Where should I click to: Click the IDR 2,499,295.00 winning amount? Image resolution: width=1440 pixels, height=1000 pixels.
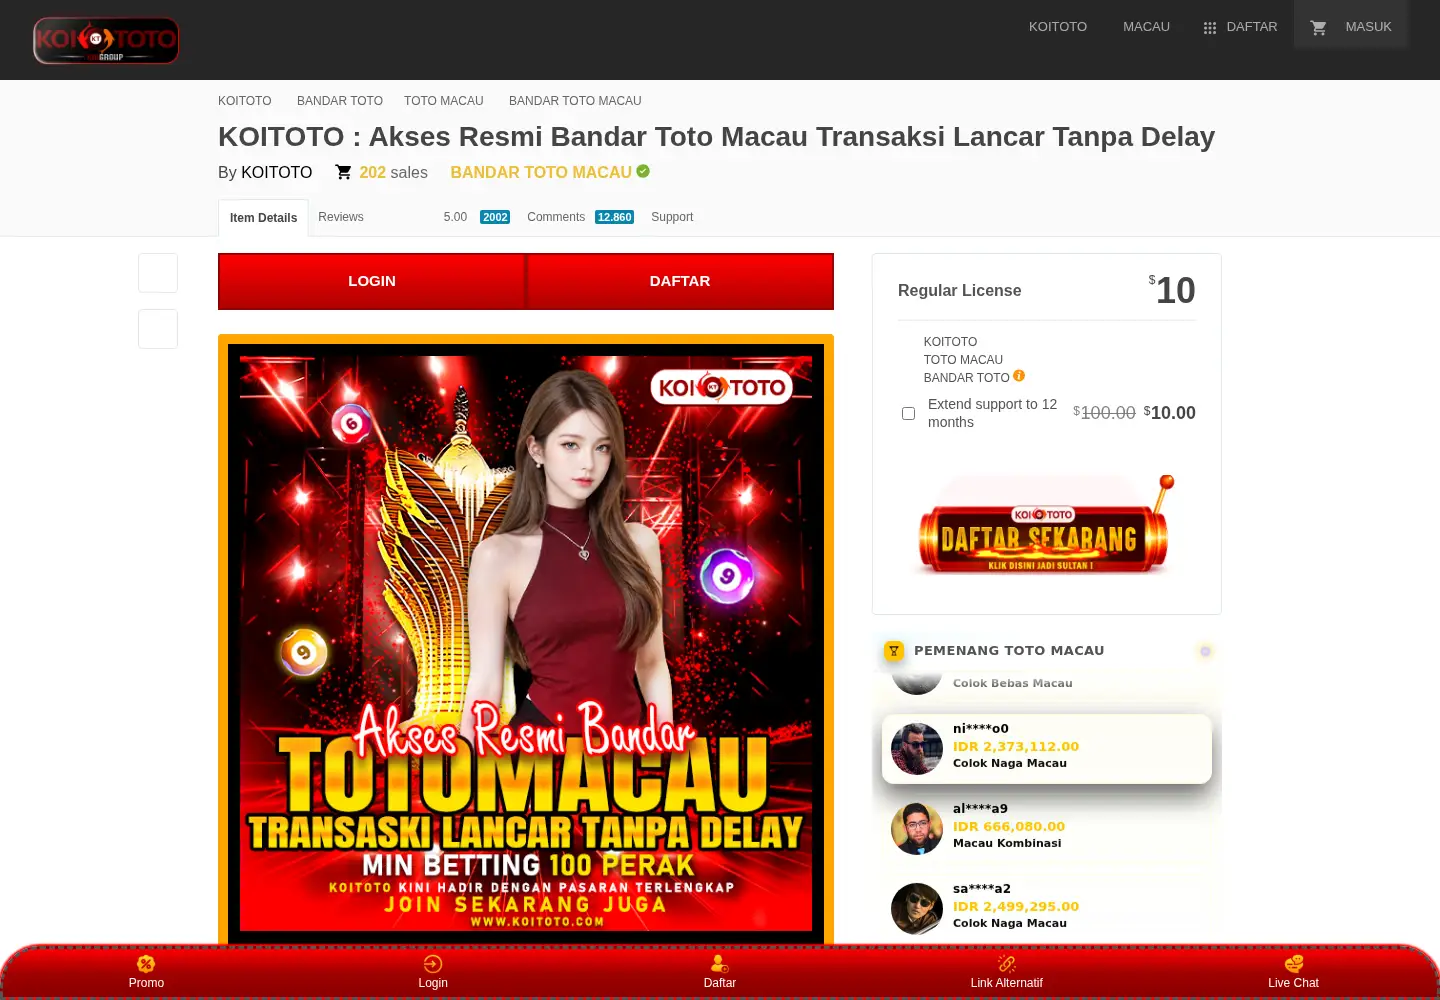1016,907
